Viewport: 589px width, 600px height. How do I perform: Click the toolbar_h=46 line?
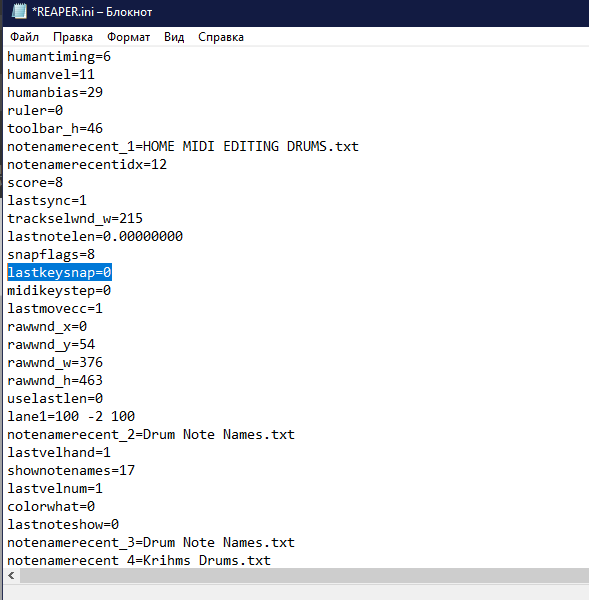(x=55, y=129)
